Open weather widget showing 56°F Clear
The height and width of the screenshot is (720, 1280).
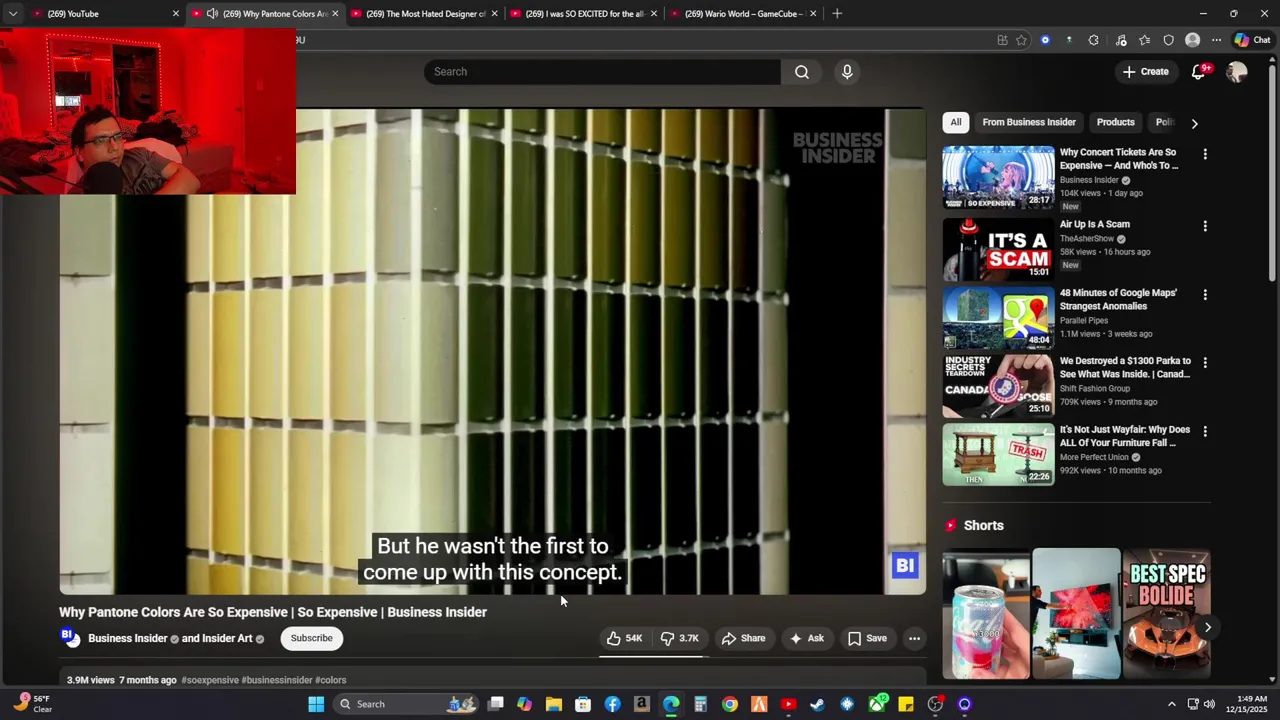pyautogui.click(x=31, y=704)
